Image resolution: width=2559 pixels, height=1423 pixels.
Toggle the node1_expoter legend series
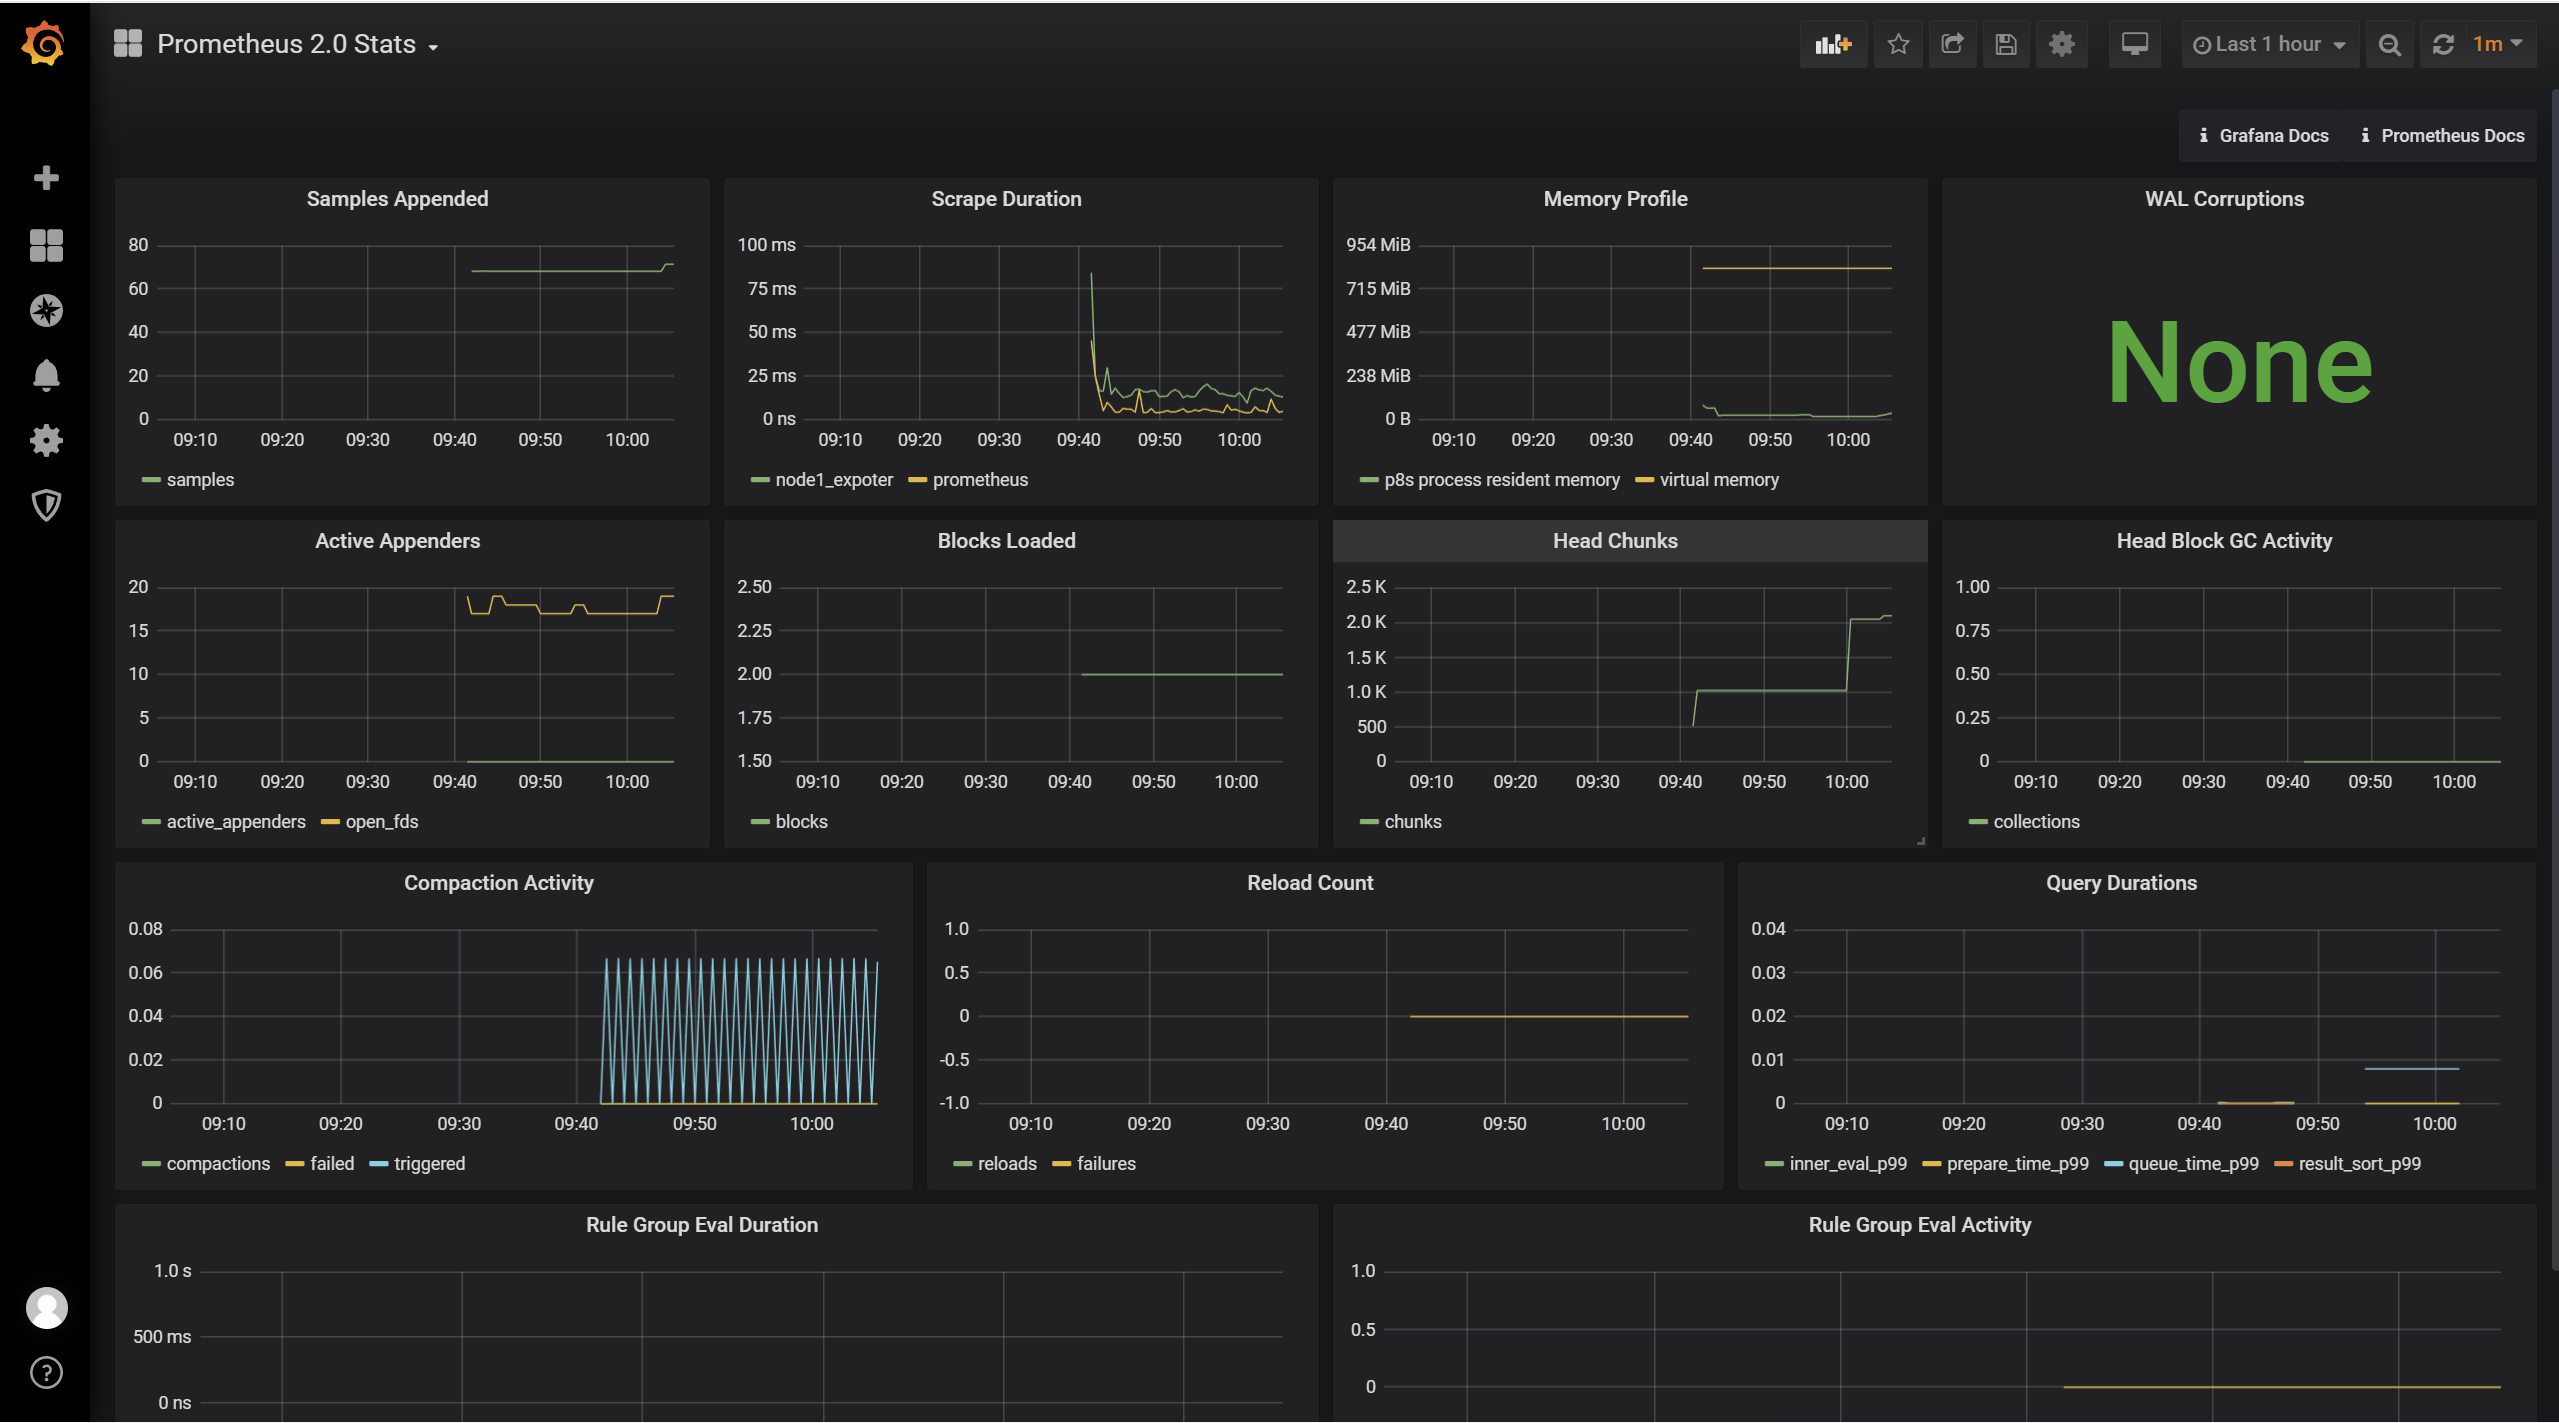click(834, 480)
